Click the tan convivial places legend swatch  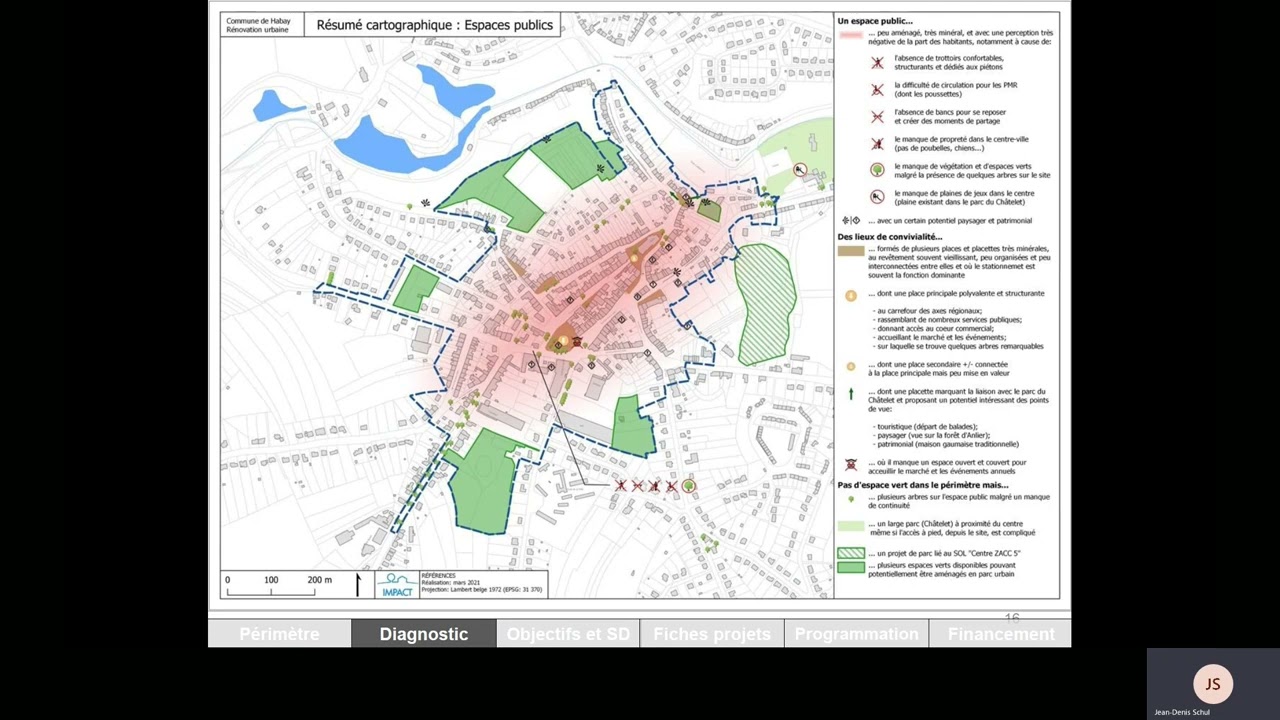click(851, 250)
